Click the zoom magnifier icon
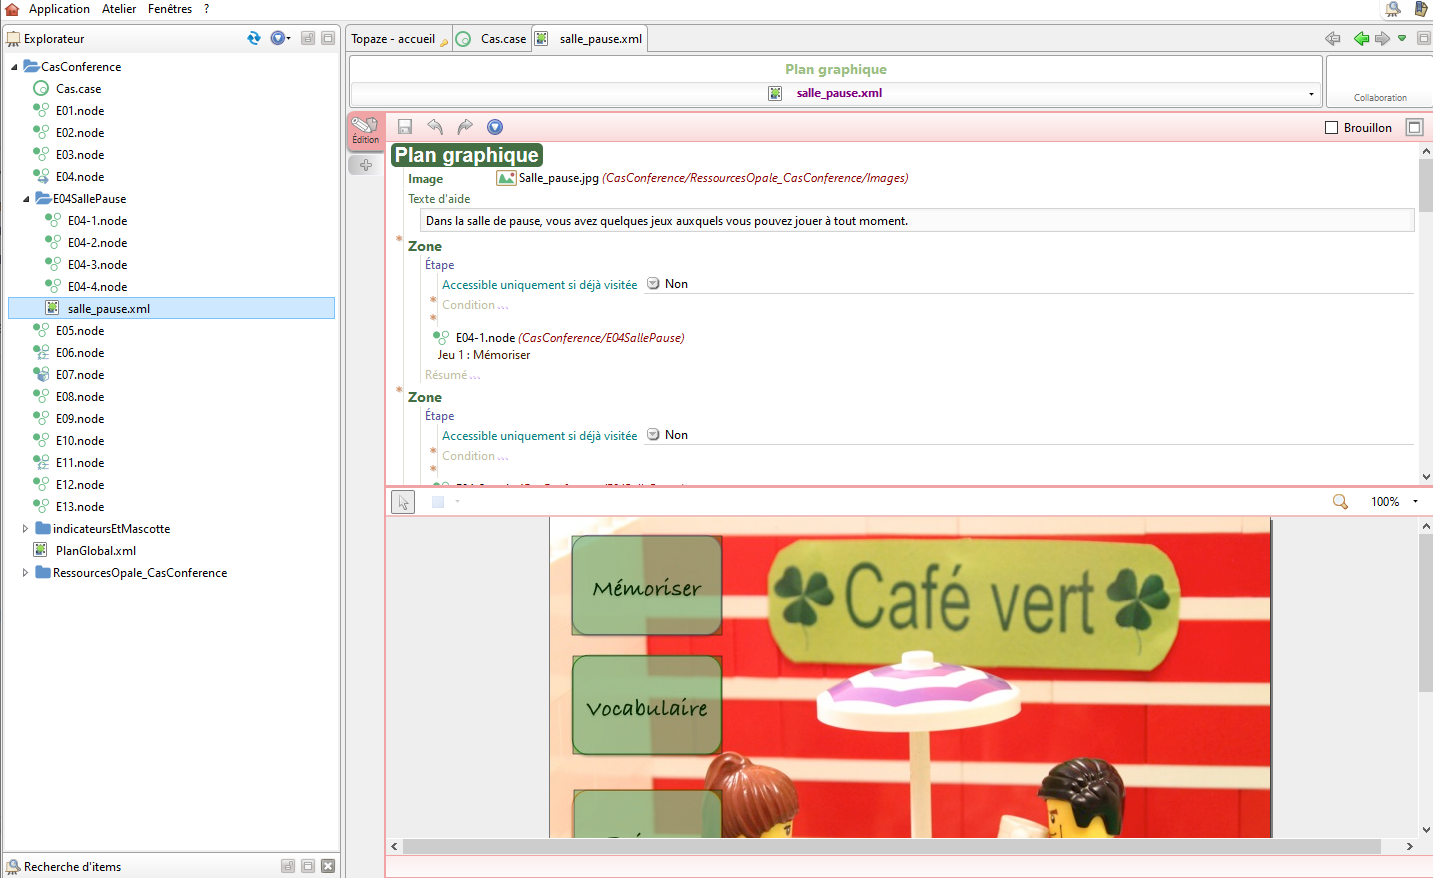Viewport: 1433px width, 878px height. point(1340,502)
